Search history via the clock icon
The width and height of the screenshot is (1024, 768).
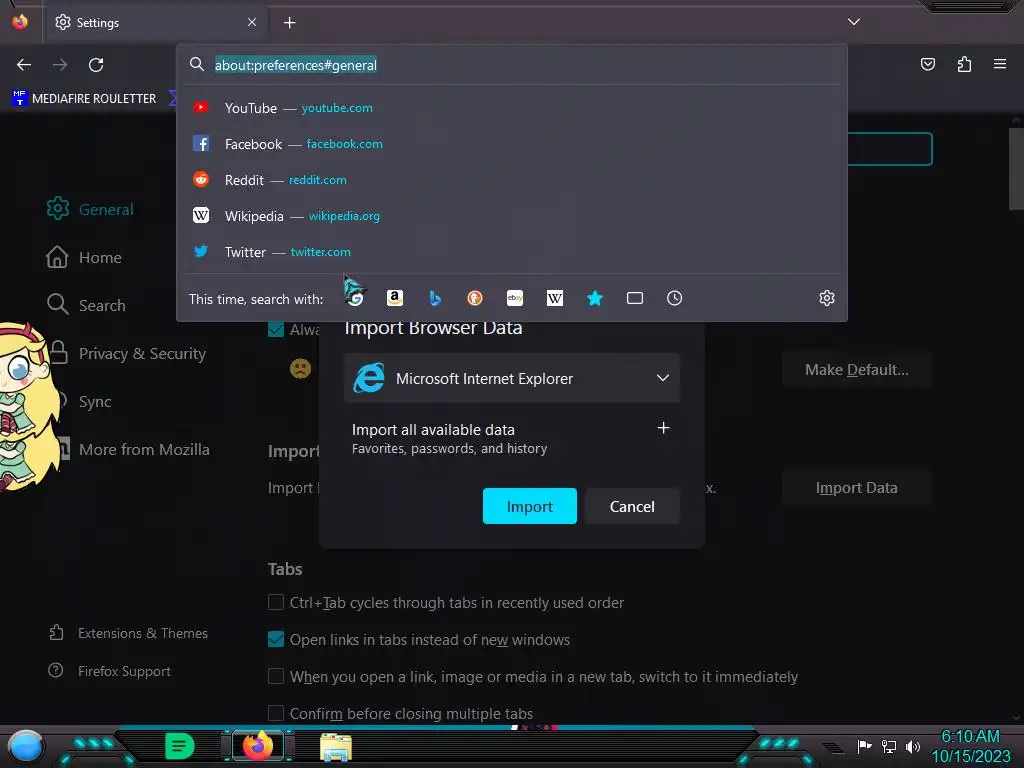[675, 298]
